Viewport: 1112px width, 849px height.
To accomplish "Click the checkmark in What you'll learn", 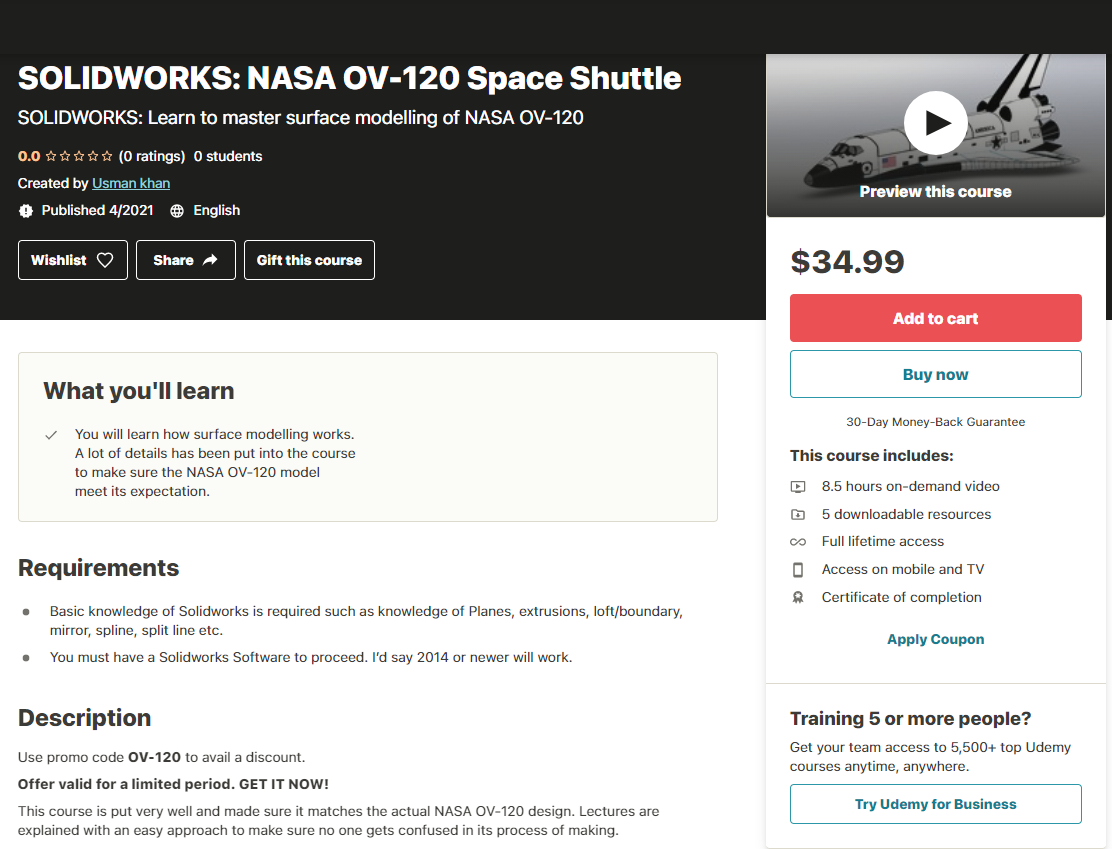I will 51,435.
